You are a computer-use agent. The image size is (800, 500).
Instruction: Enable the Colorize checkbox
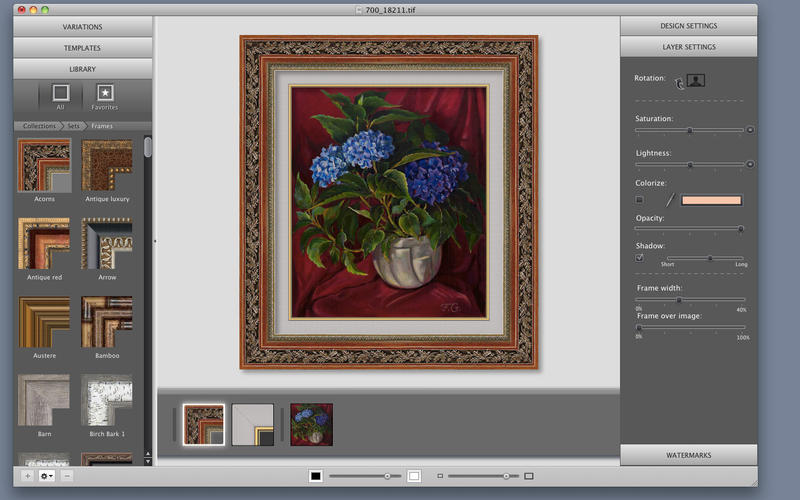pyautogui.click(x=640, y=200)
